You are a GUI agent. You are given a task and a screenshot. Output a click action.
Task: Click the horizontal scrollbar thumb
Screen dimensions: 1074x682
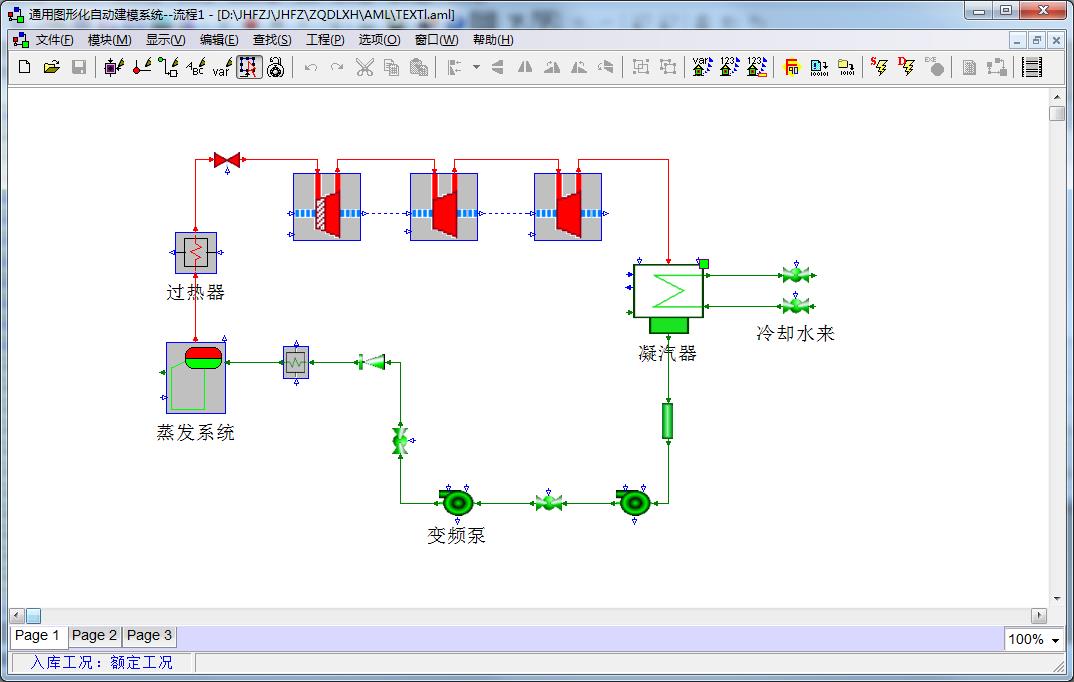tap(33, 616)
